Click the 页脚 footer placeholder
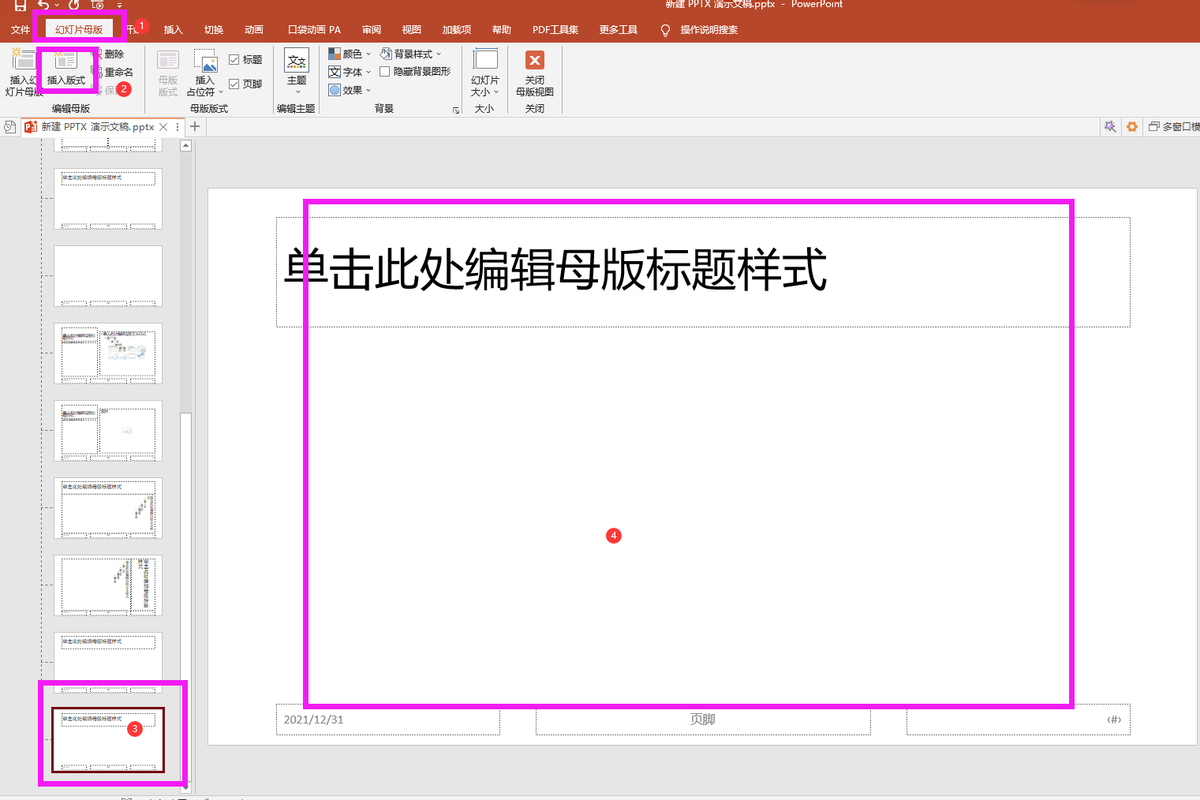1200x800 pixels. click(702, 720)
